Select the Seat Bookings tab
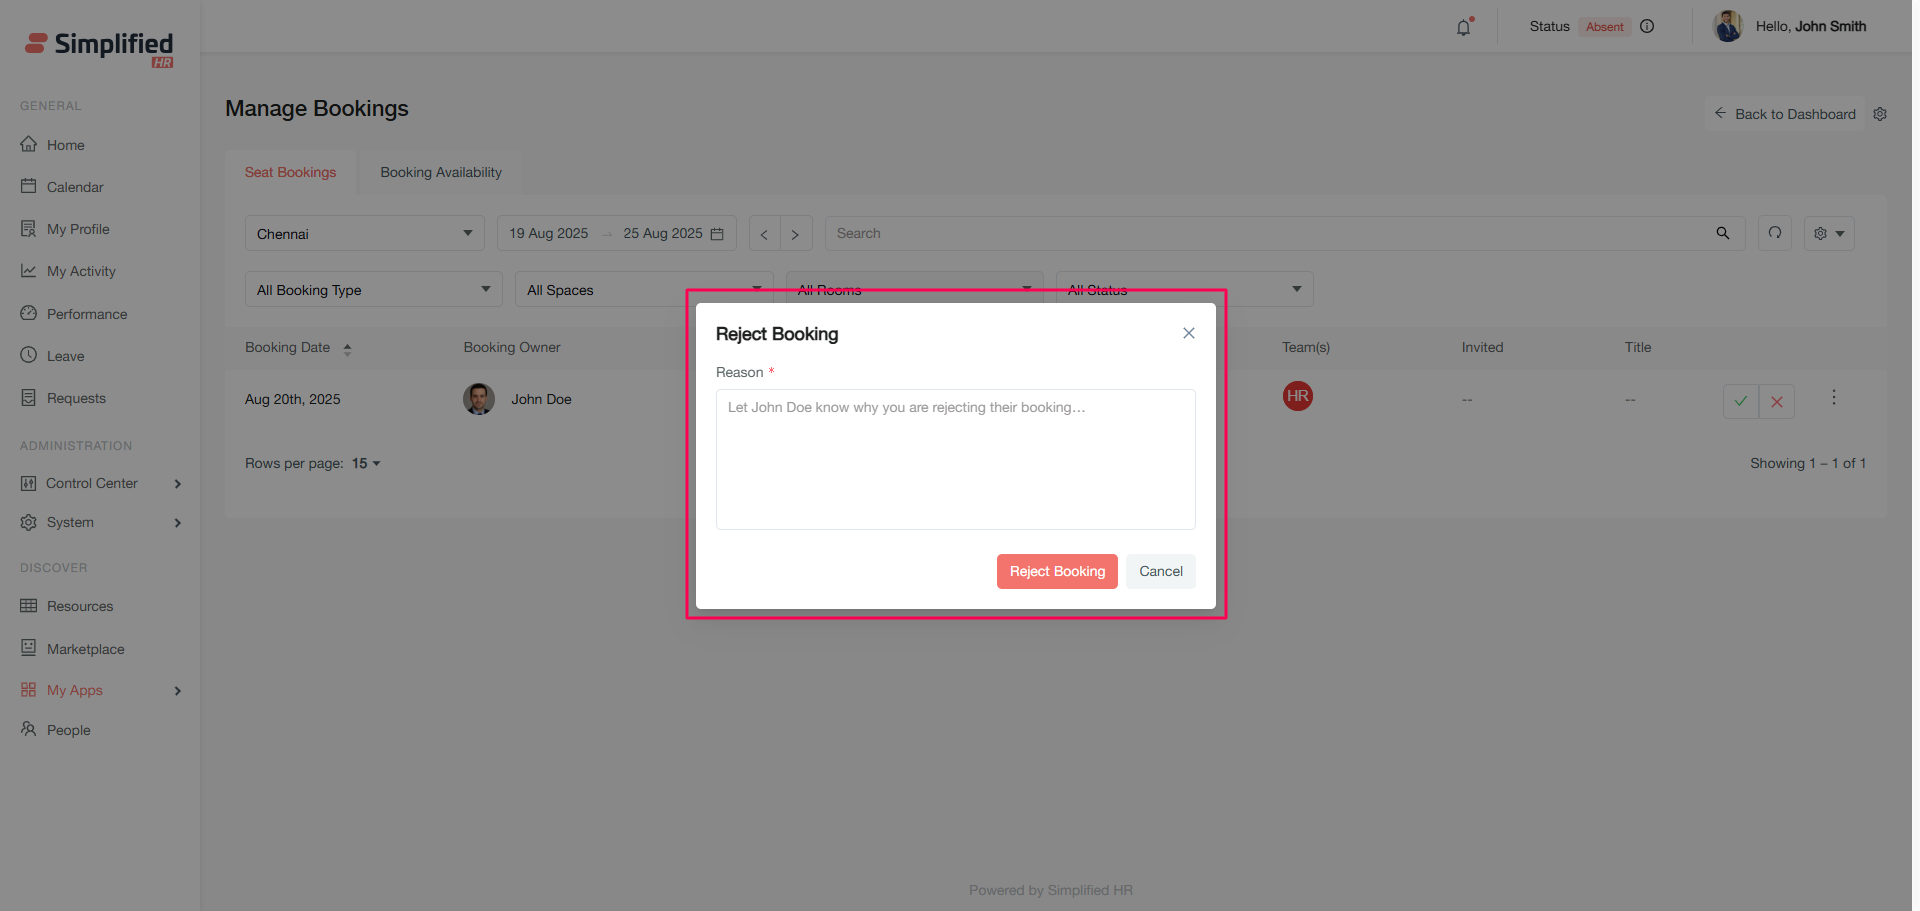The image size is (1920, 911). (x=290, y=172)
